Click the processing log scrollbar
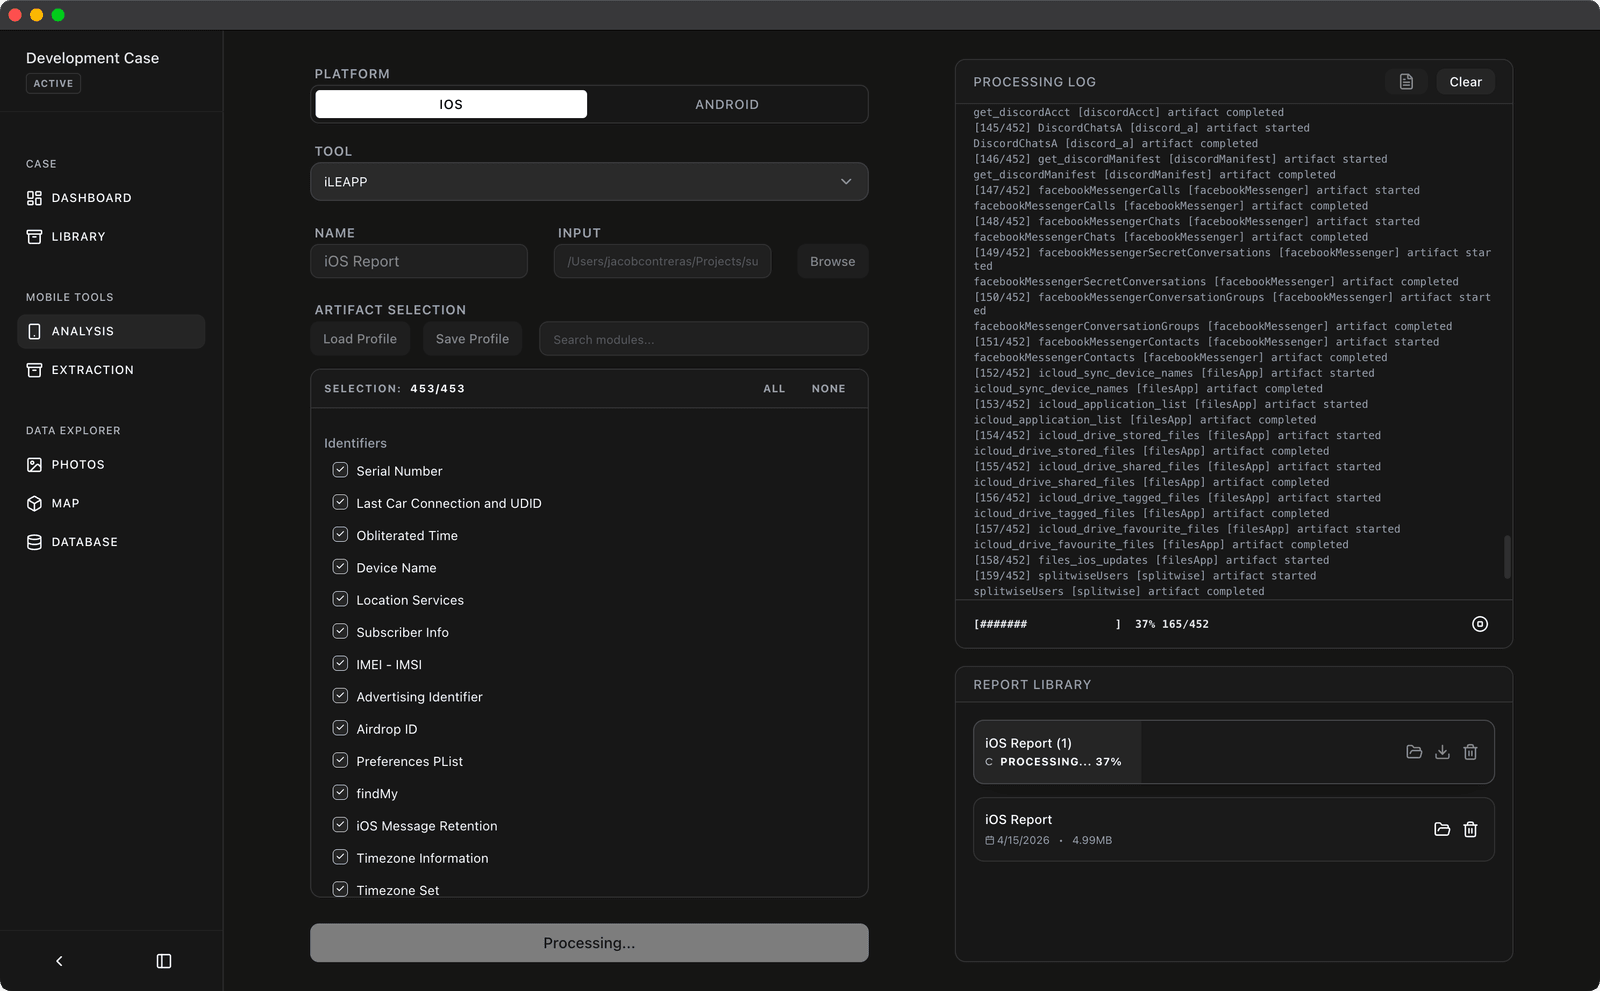The width and height of the screenshot is (1600, 991). pos(1507,557)
